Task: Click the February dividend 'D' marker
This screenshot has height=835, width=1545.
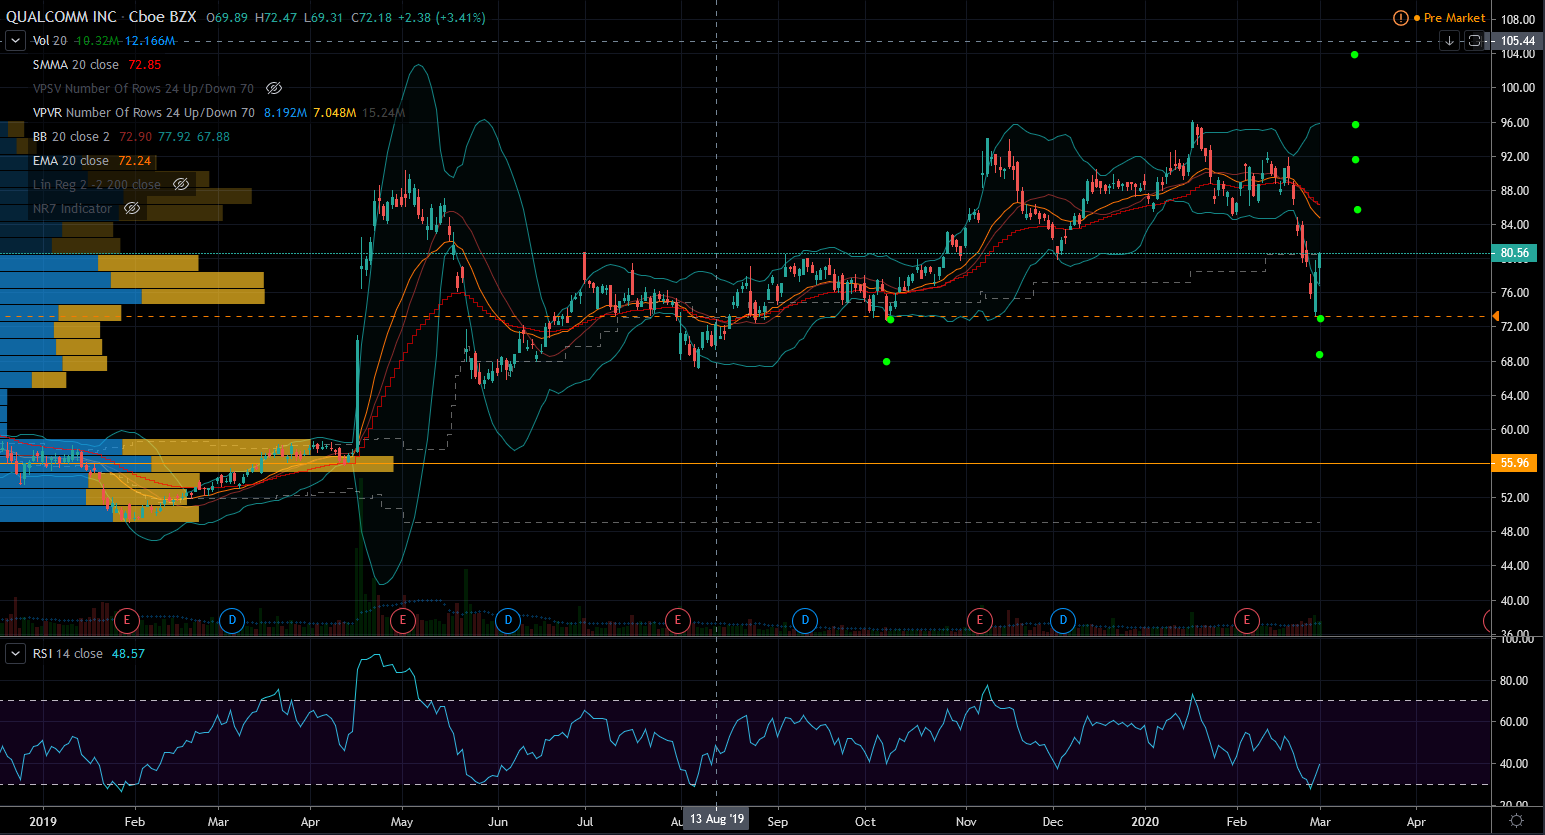Action: click(x=232, y=620)
